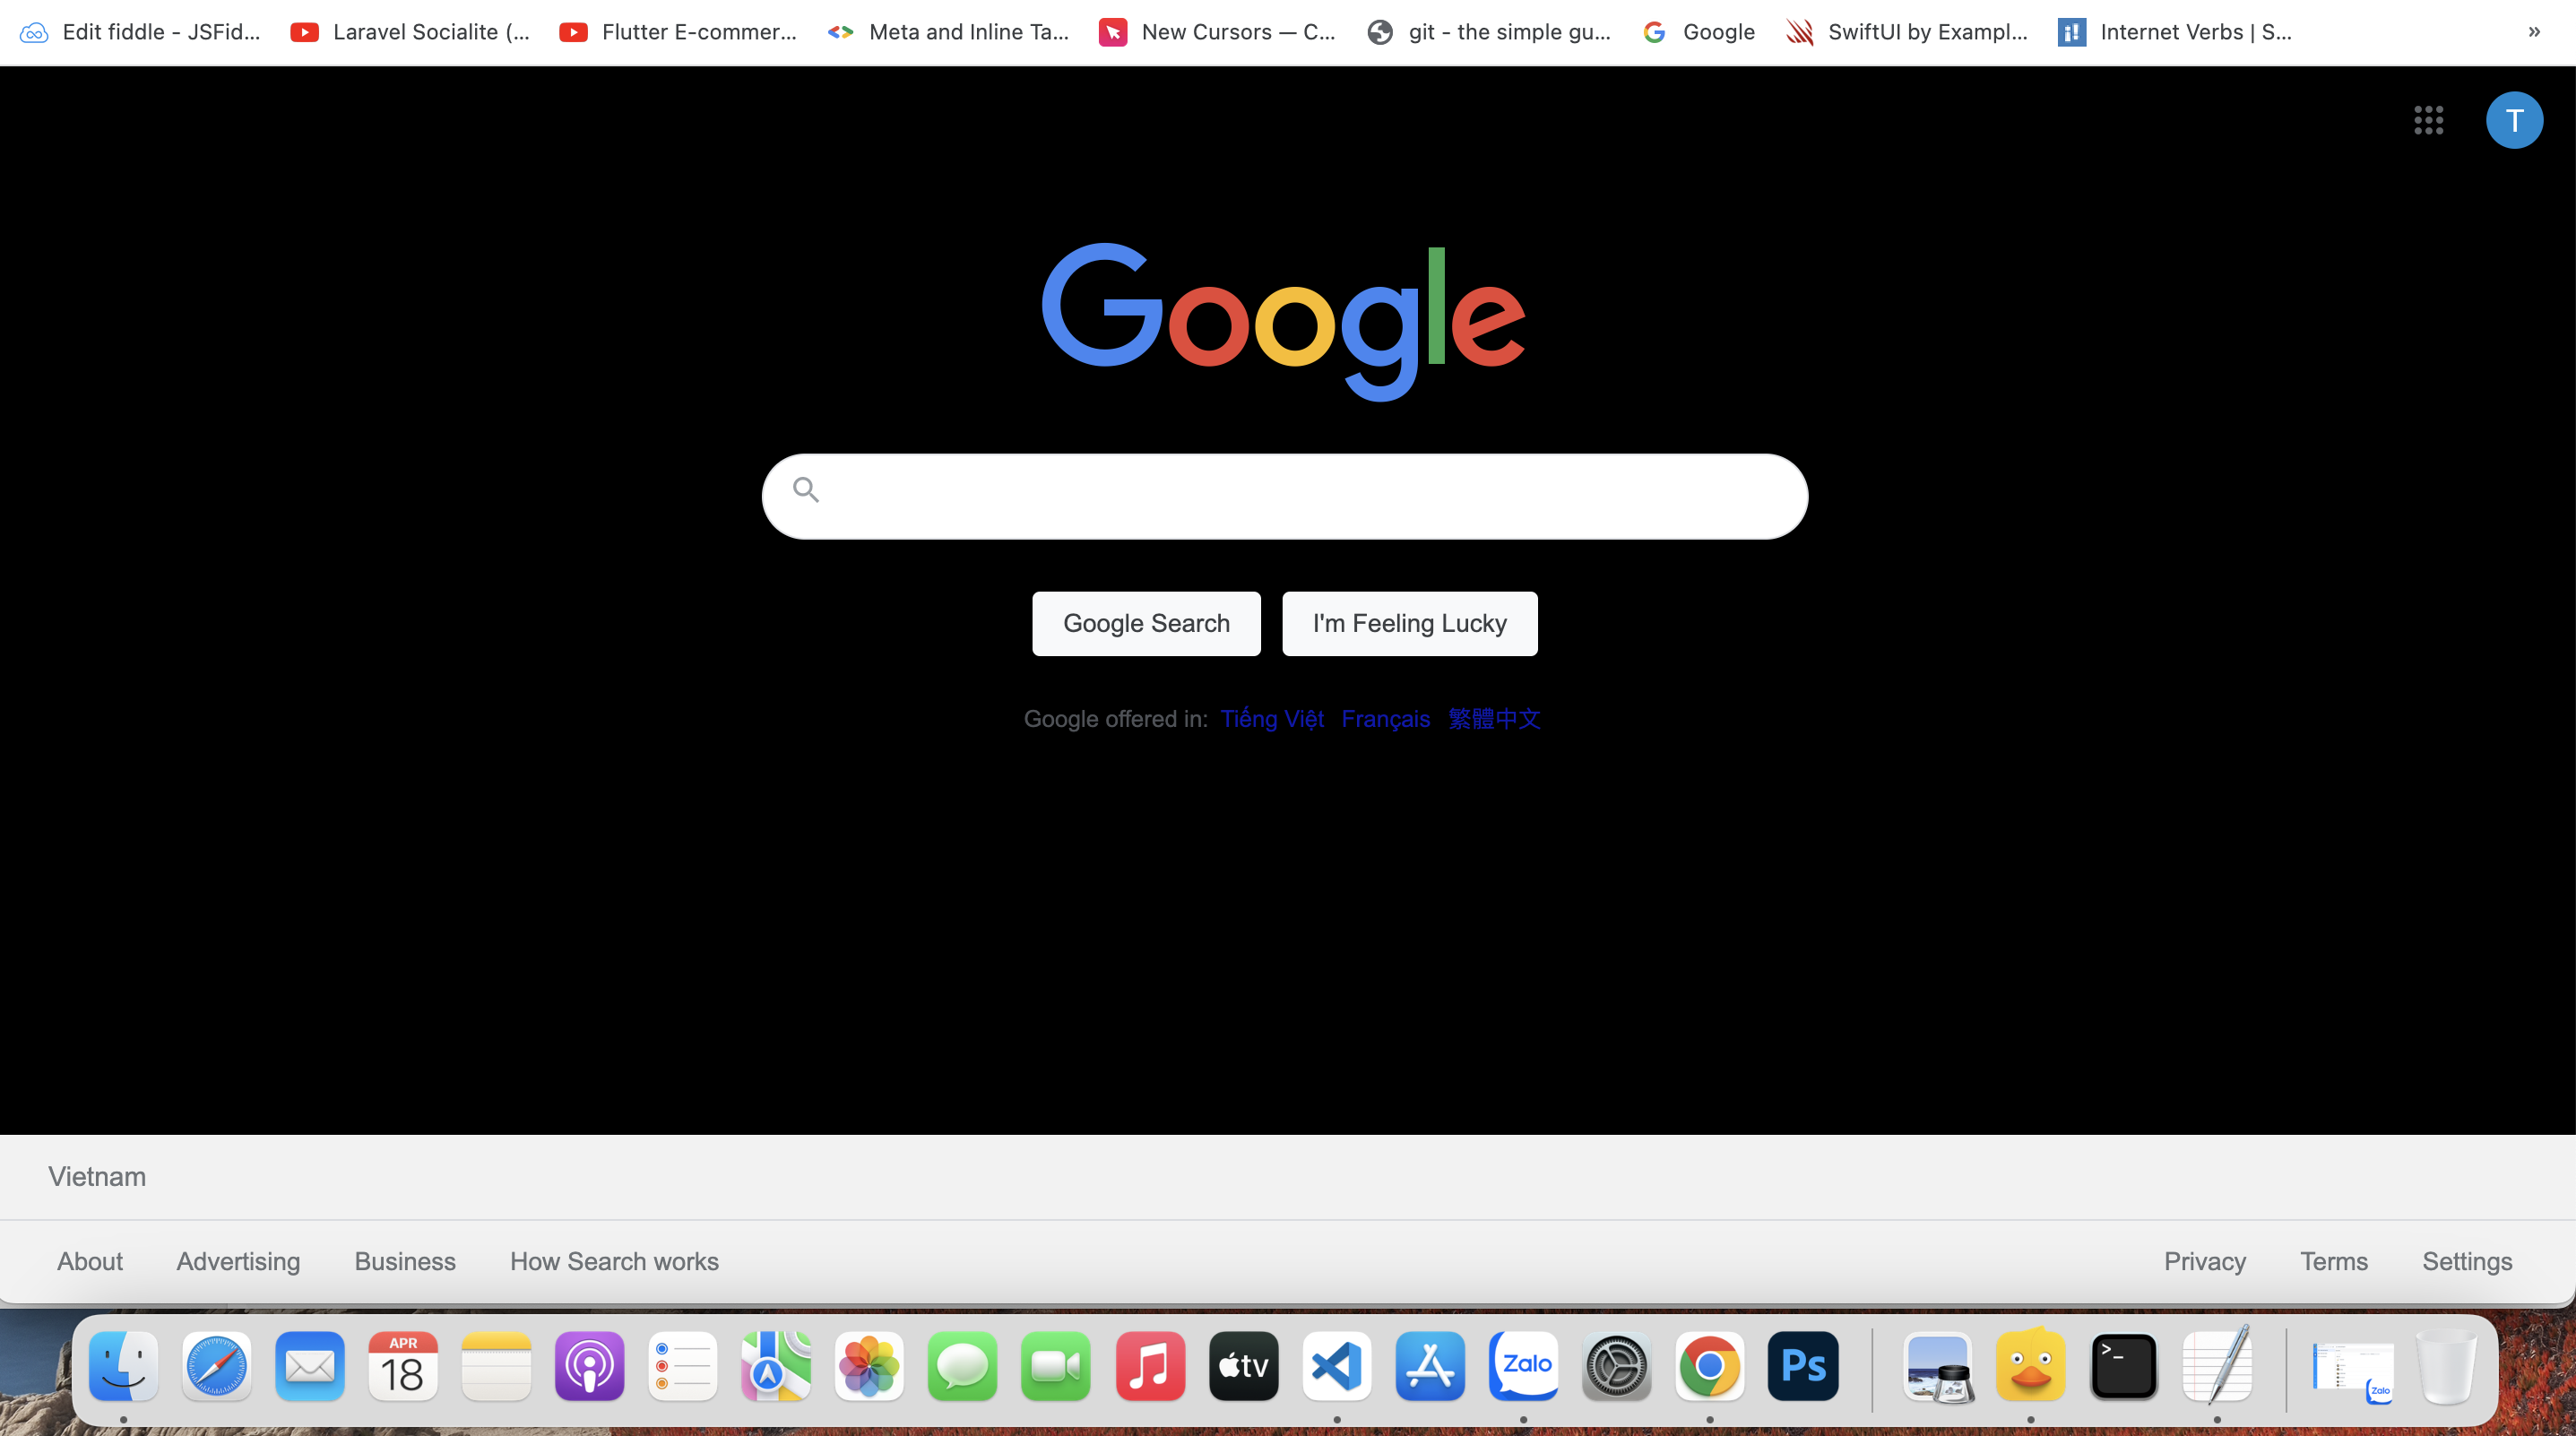Open Meta and Inline Tags bookmark
Viewport: 2576px width, 1436px height.
pos(948,32)
